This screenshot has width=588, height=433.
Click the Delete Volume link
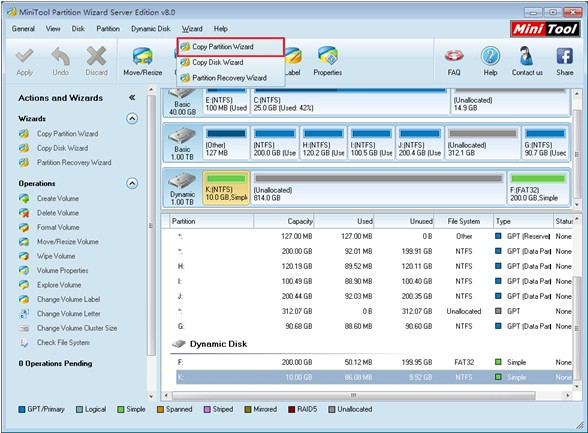click(x=58, y=213)
